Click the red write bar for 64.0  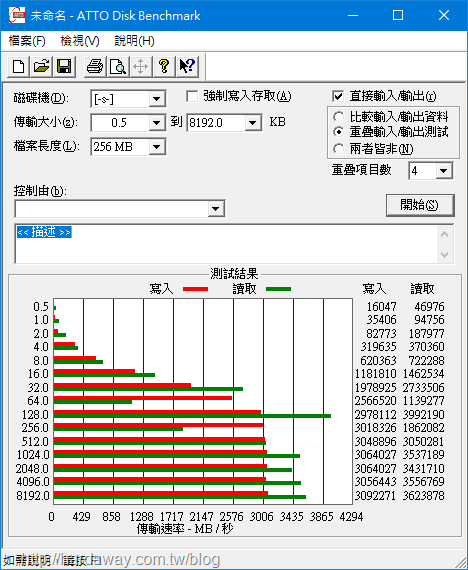tap(143, 398)
